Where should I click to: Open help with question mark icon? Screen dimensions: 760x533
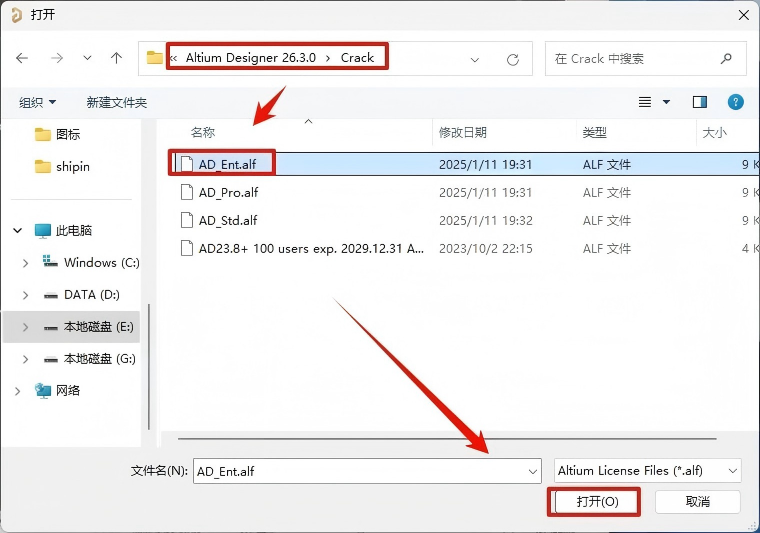[735, 102]
